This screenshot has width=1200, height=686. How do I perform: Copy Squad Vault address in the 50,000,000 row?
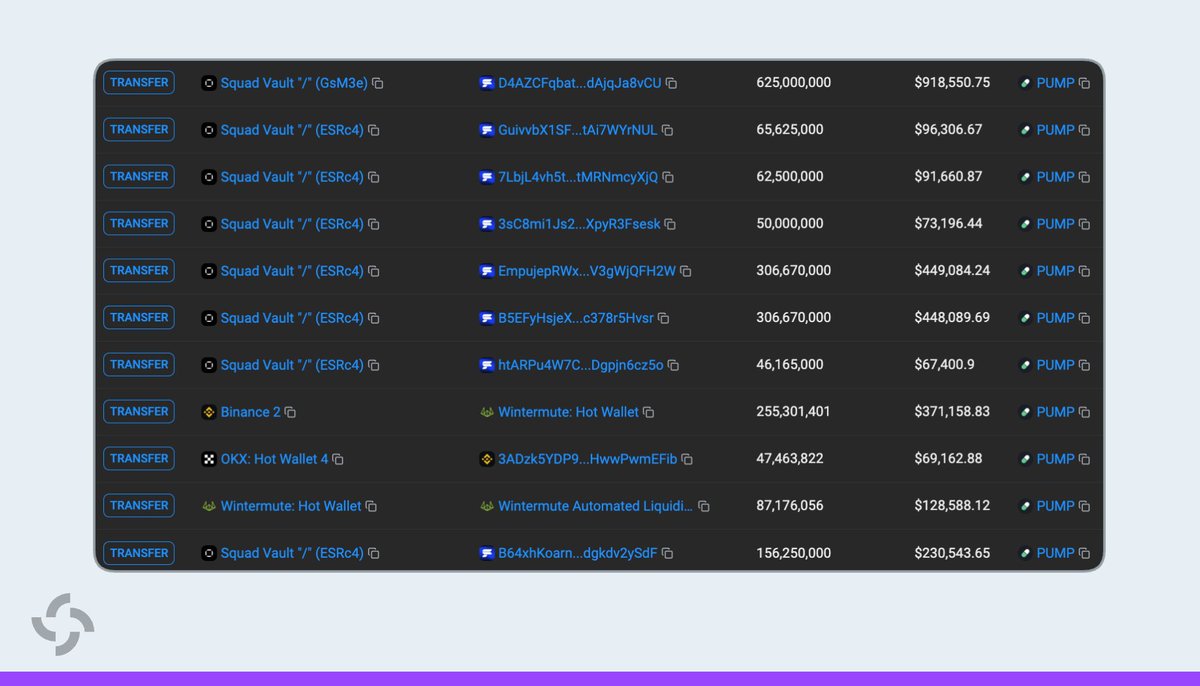(x=374, y=224)
